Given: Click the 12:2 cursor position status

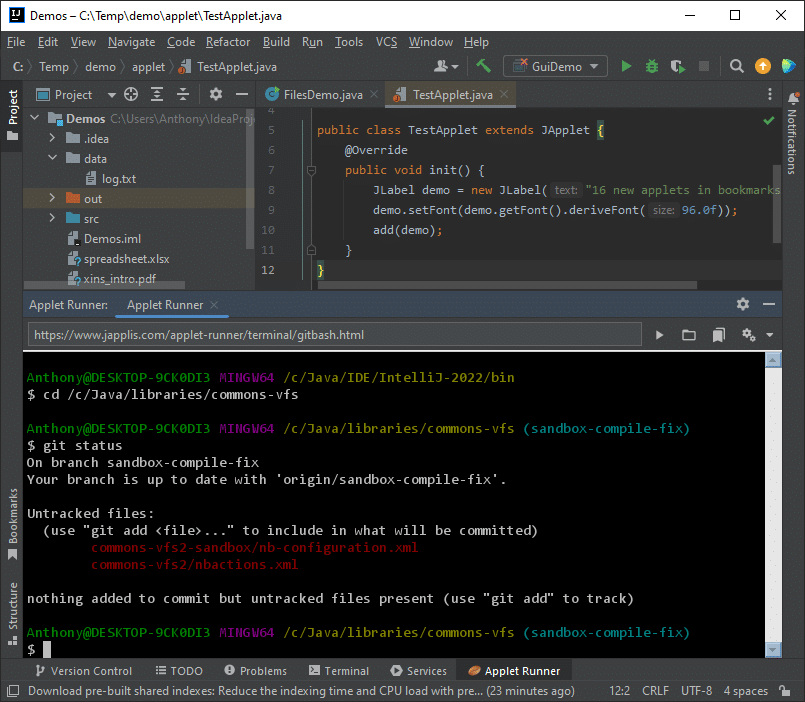Looking at the screenshot, I should (x=620, y=691).
